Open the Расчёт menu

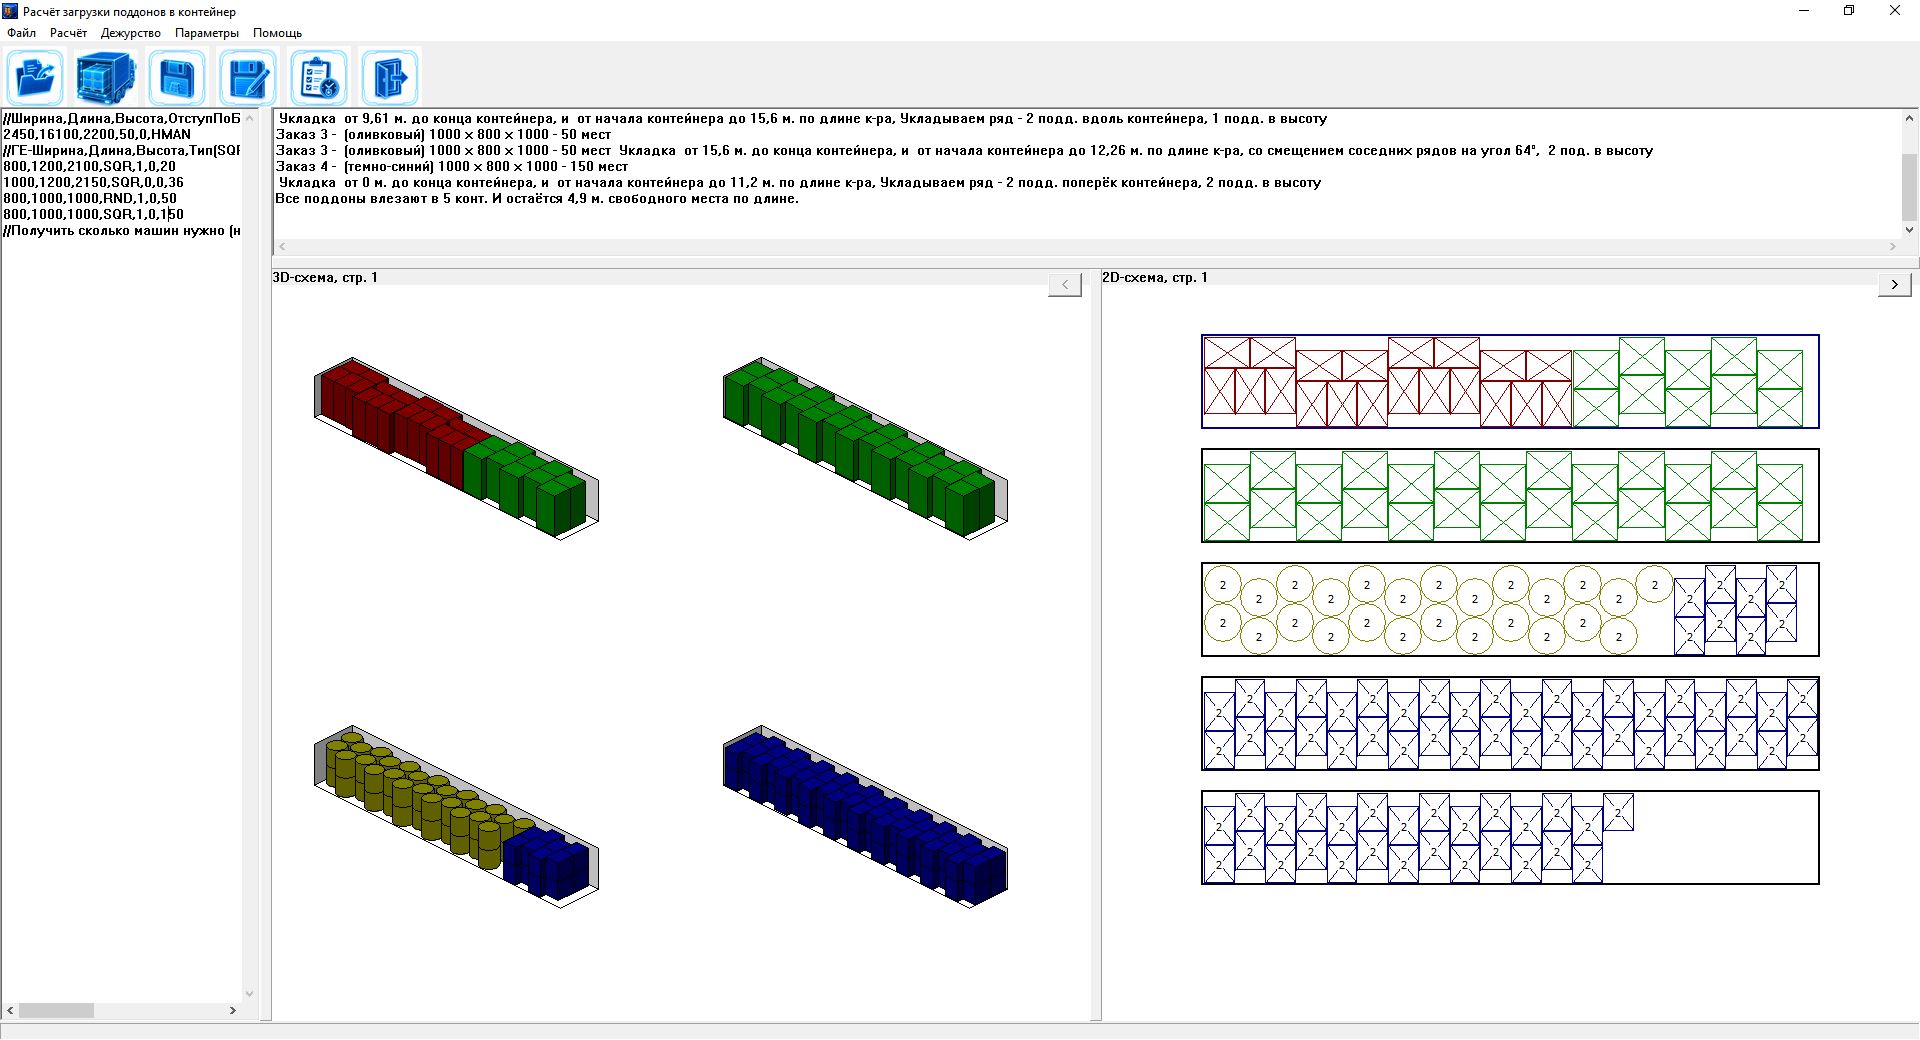point(68,33)
